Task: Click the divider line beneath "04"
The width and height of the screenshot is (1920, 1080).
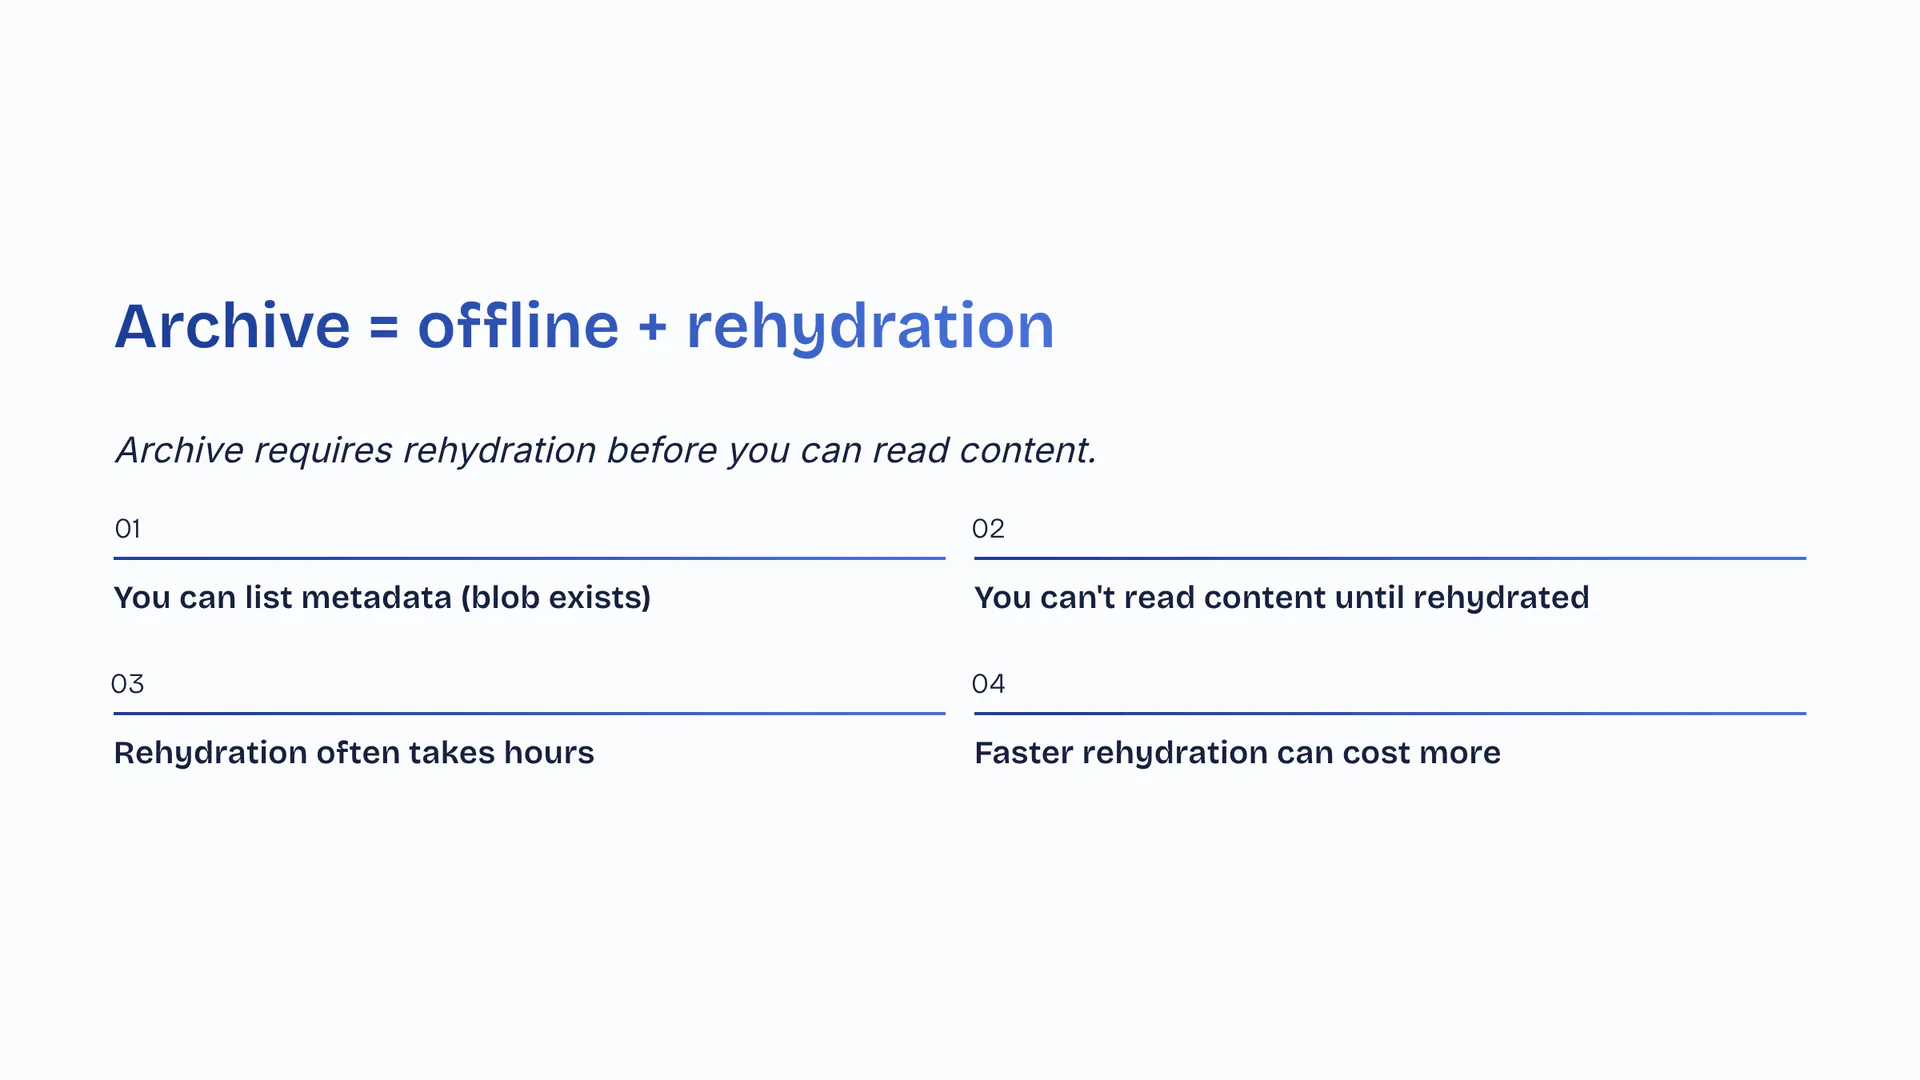Action: click(1390, 713)
